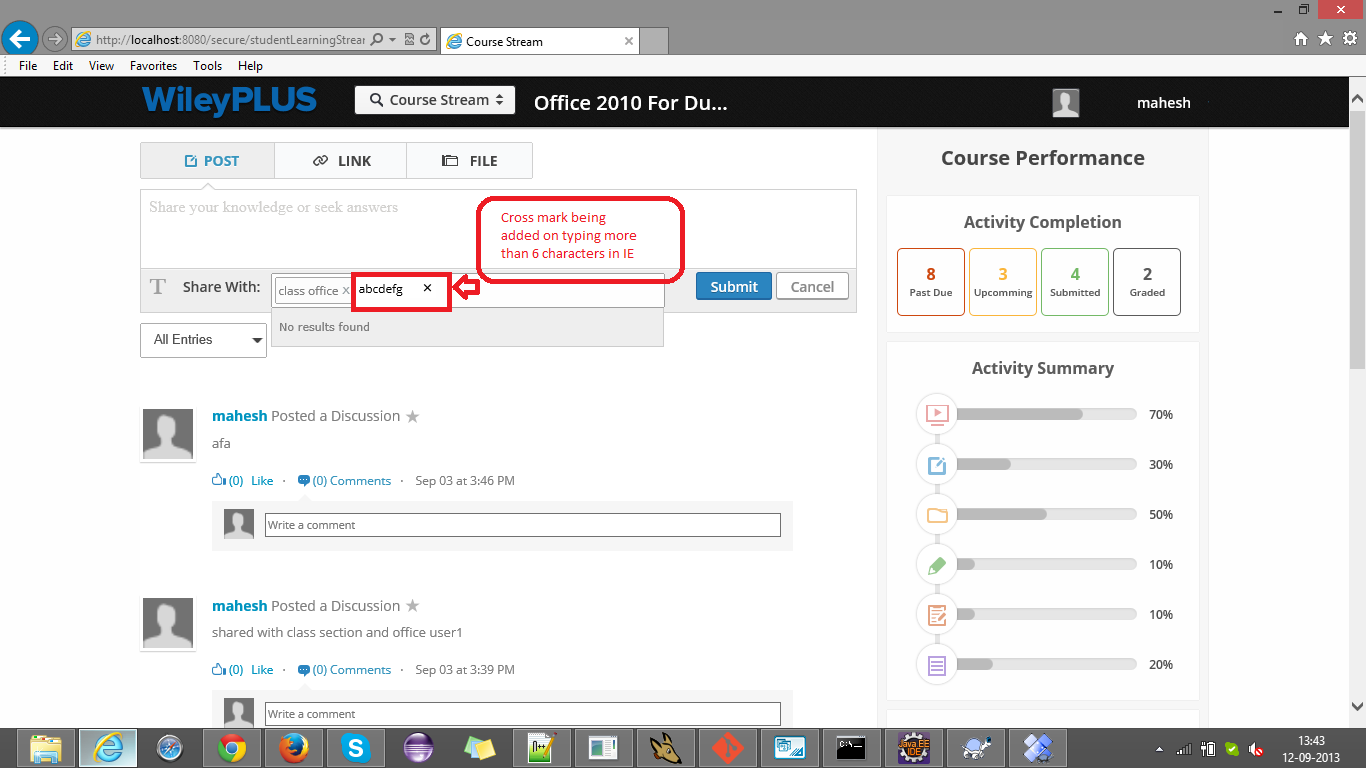Go back using the browser back arrow
The image size is (1366, 768).
[x=20, y=39]
